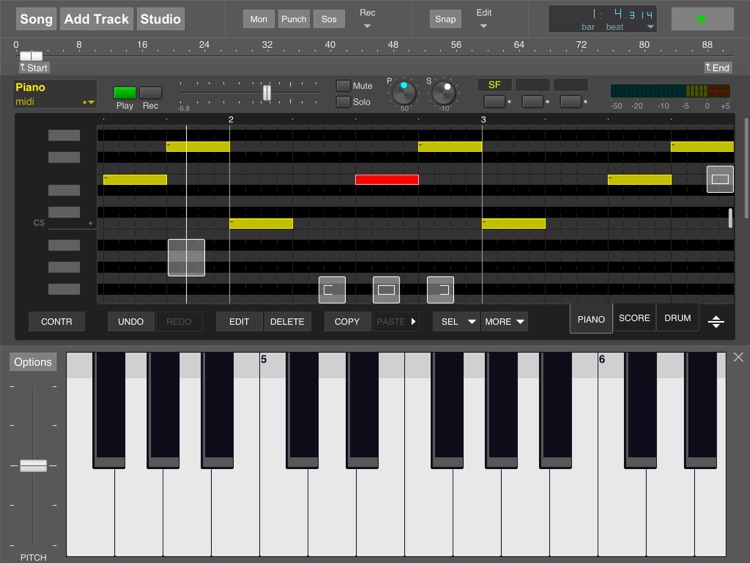Click the second effect slot toggle button
The image size is (750, 563).
pos(532,101)
